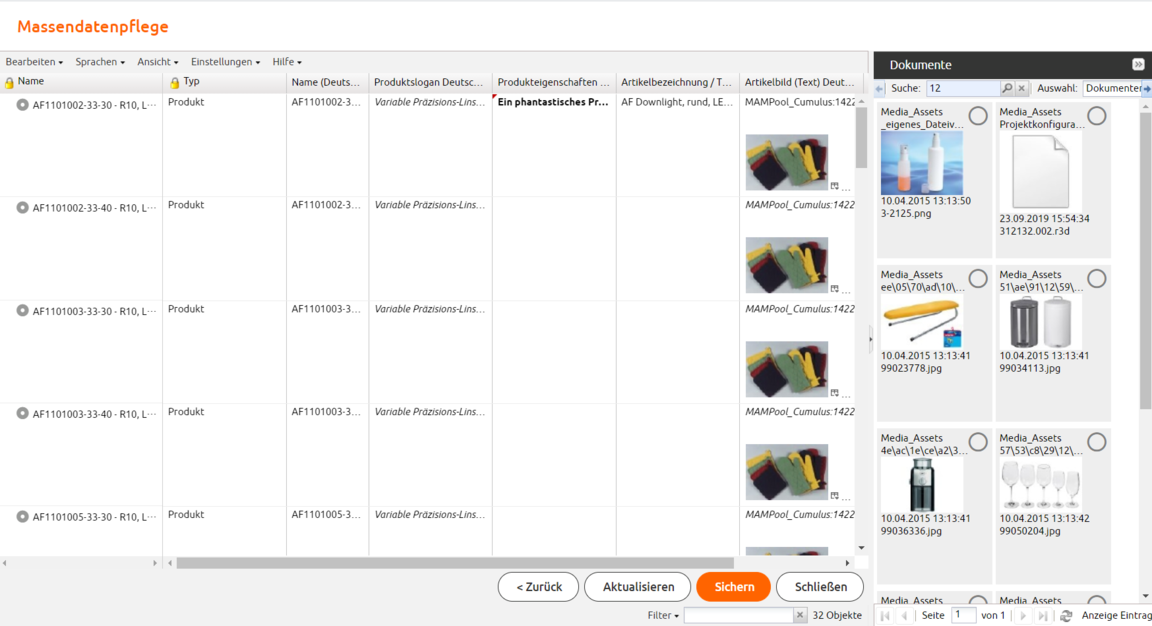Screen dimensions: 1152x626
Task: Click the Suche input field containing 12
Action: [x=962, y=88]
